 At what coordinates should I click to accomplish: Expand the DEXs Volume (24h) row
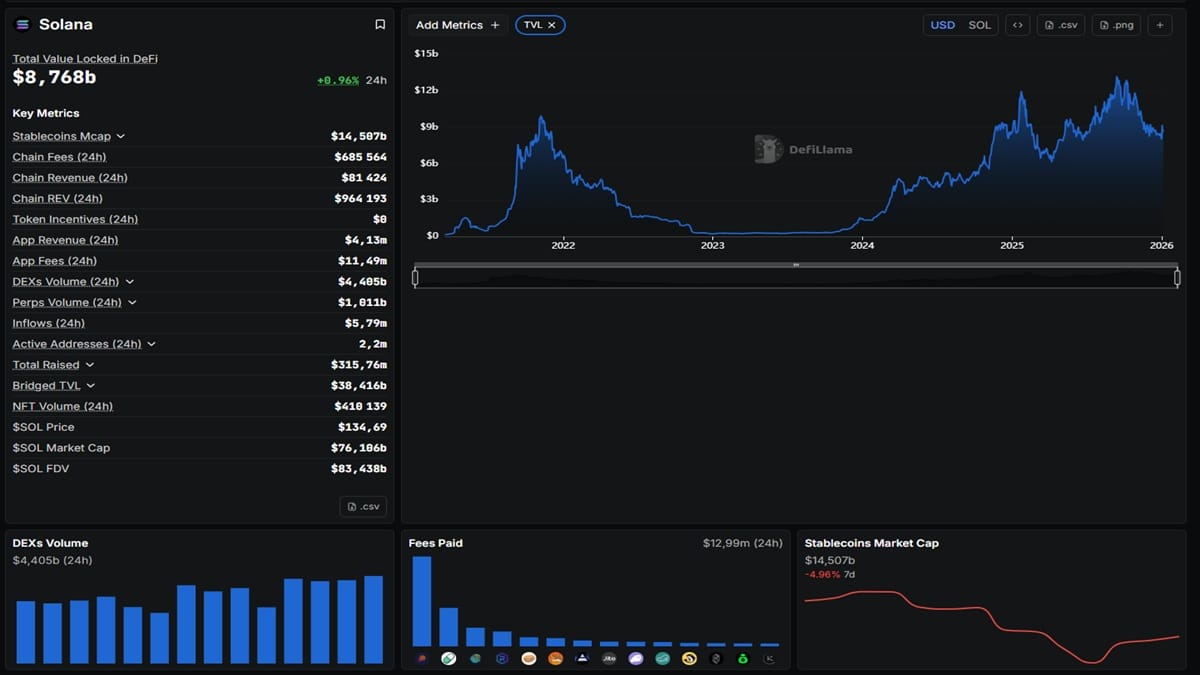[x=130, y=282]
